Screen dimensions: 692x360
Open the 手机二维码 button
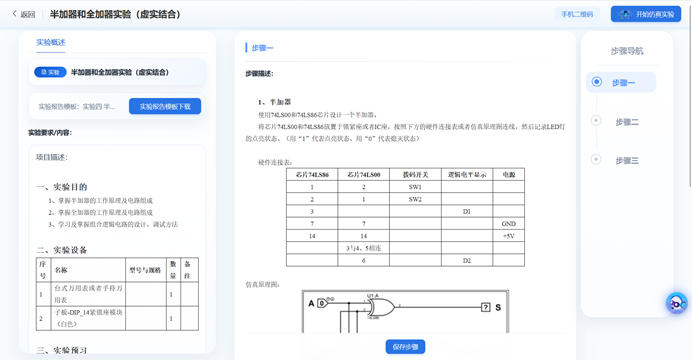(x=577, y=14)
